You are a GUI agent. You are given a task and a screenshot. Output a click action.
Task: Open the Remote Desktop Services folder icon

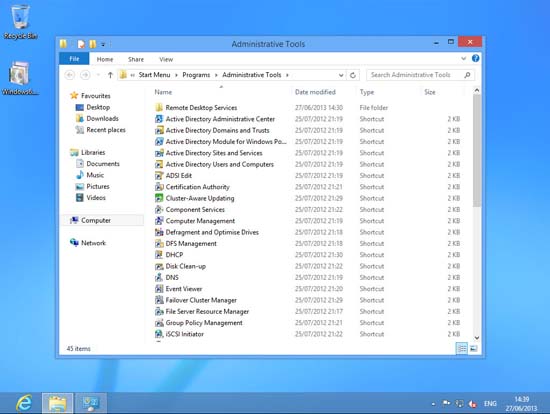point(159,107)
